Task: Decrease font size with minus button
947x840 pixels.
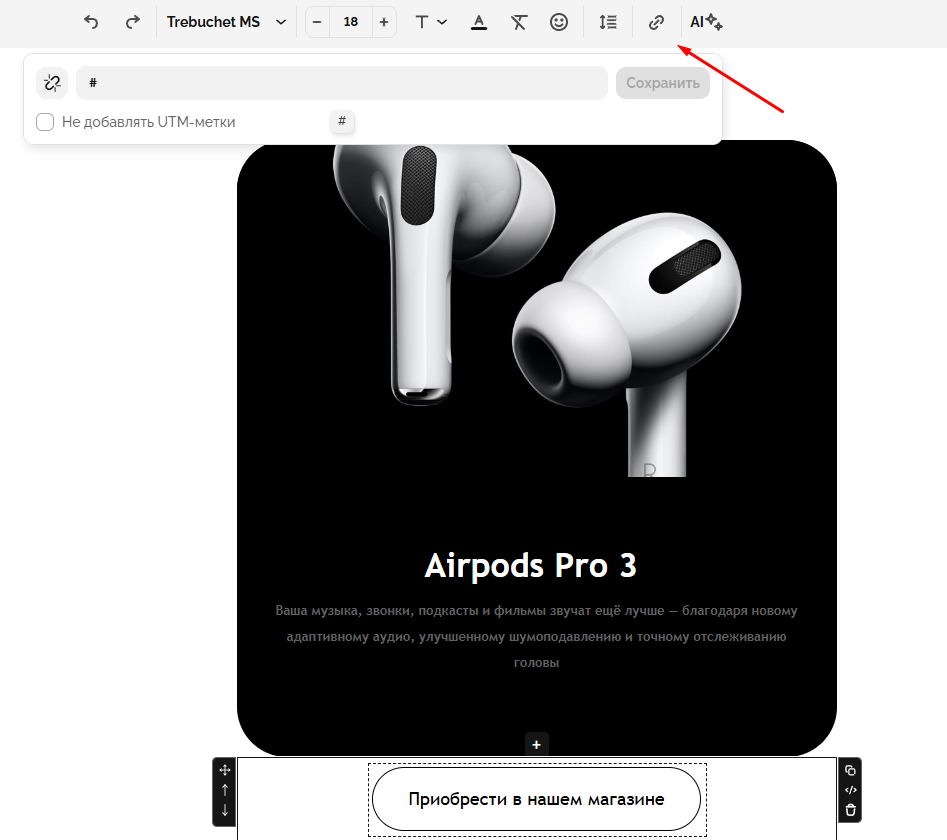Action: coord(317,22)
